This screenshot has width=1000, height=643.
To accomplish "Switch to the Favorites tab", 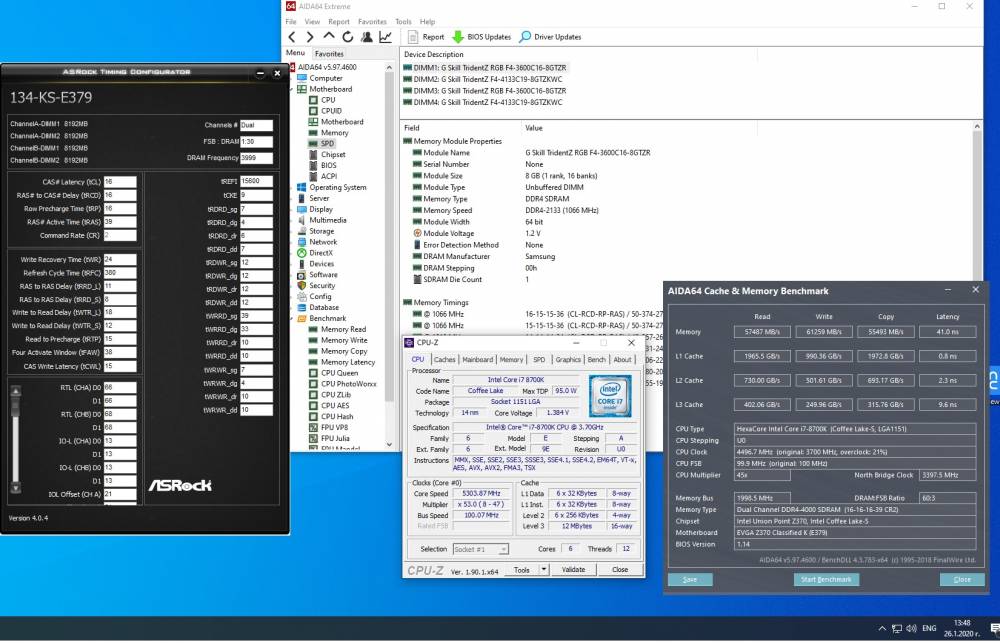I will point(329,54).
